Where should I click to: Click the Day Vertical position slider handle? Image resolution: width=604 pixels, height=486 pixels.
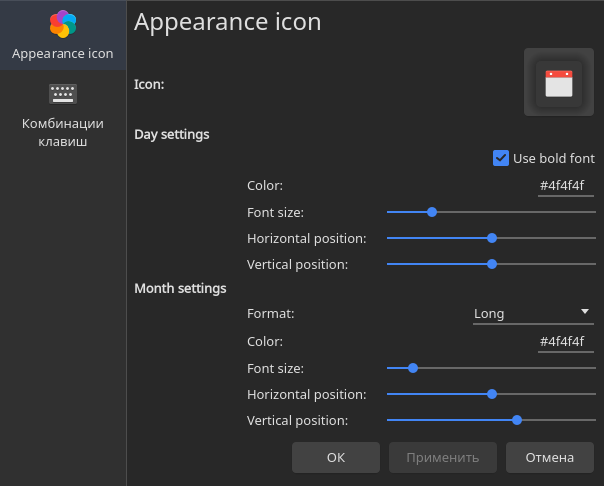pos(492,264)
